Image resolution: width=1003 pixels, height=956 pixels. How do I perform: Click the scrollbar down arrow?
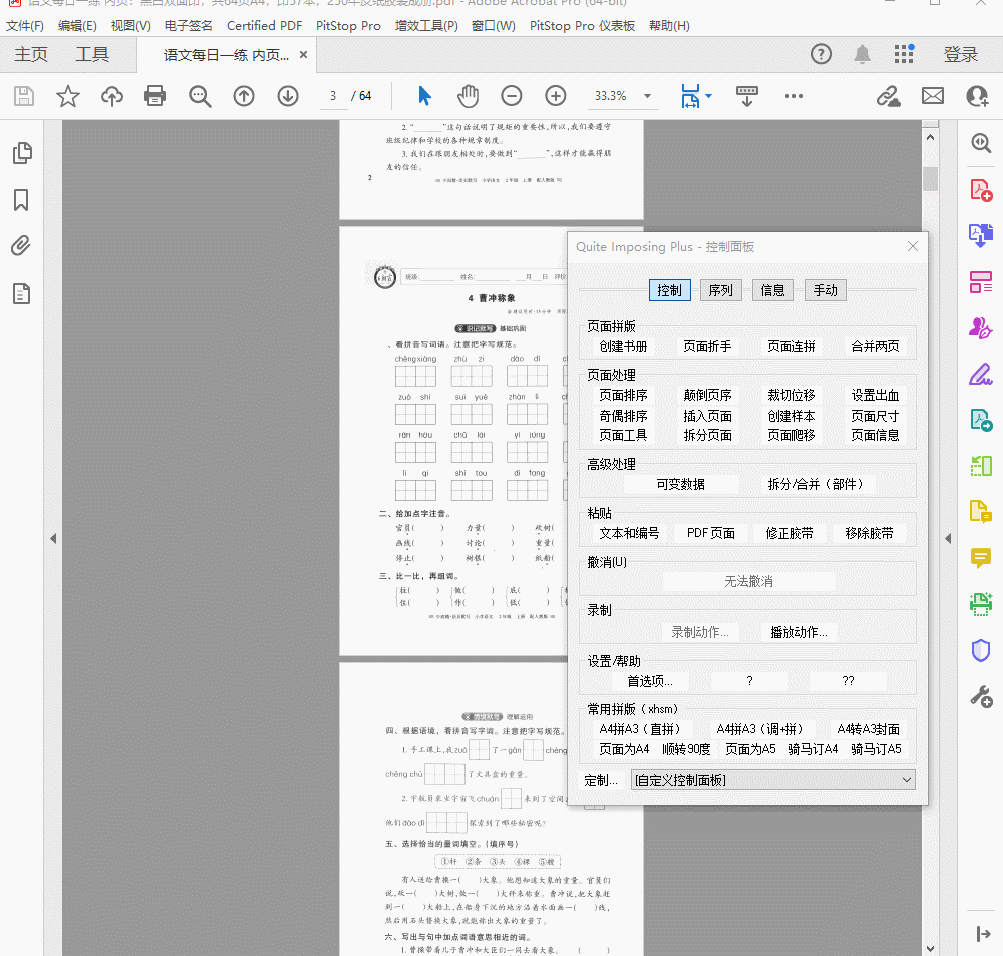click(x=930, y=948)
